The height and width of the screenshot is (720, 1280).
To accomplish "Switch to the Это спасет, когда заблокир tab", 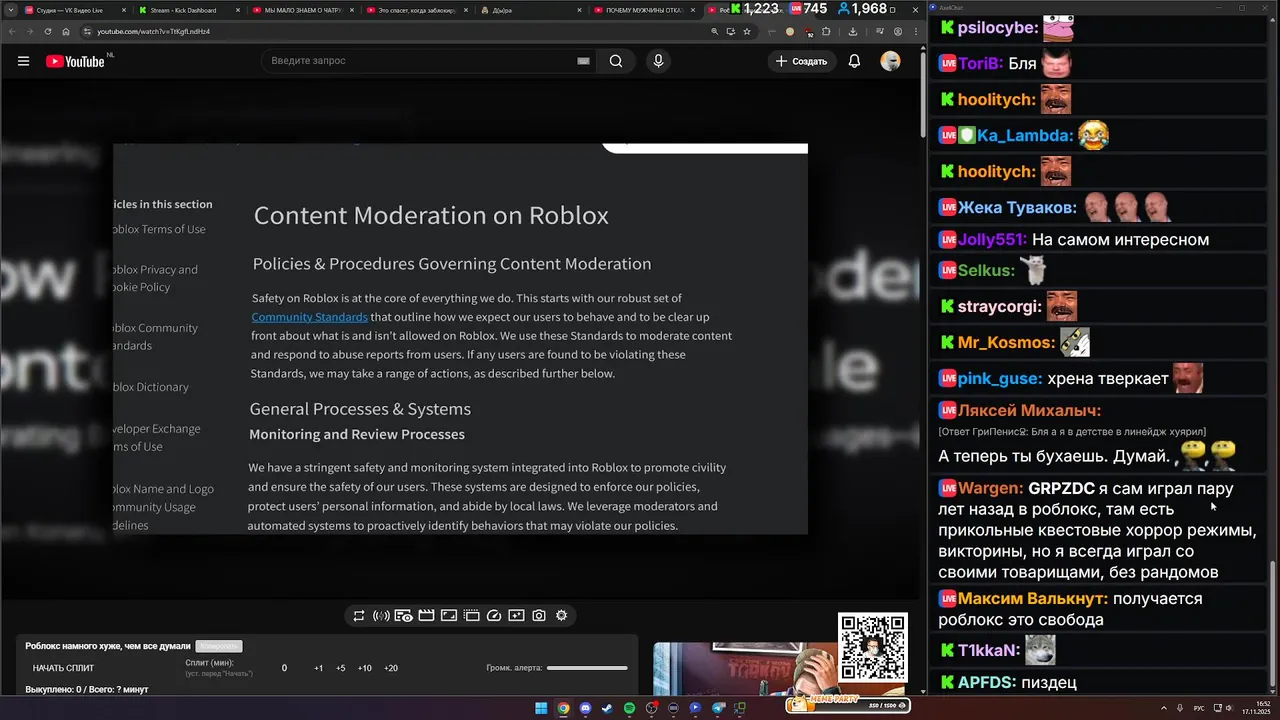I will [416, 10].
